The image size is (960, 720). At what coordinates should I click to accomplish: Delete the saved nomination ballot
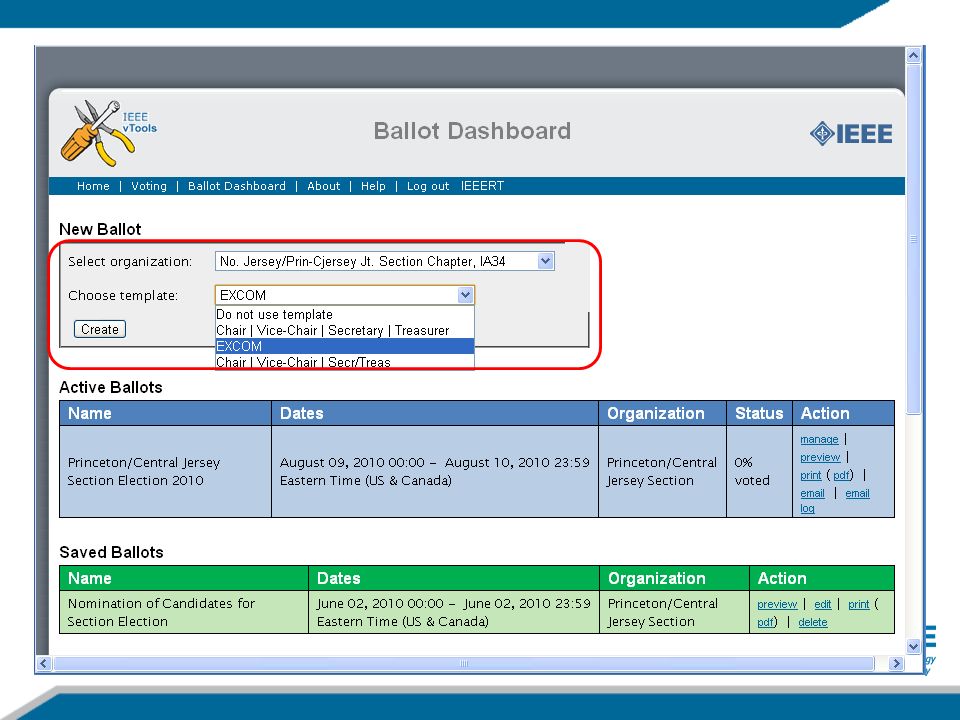pyautogui.click(x=812, y=623)
